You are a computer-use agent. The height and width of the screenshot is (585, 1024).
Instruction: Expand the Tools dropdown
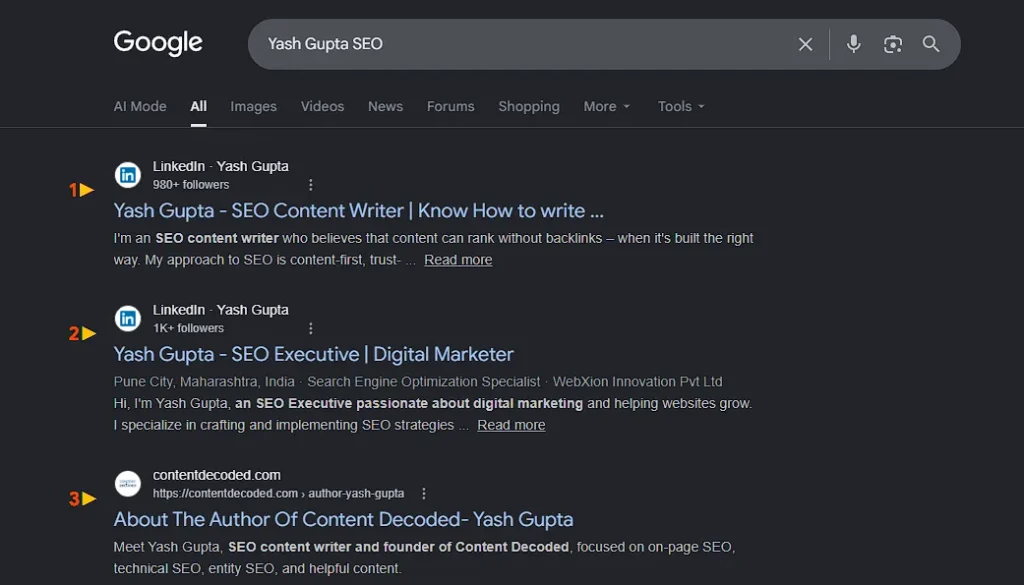681,106
